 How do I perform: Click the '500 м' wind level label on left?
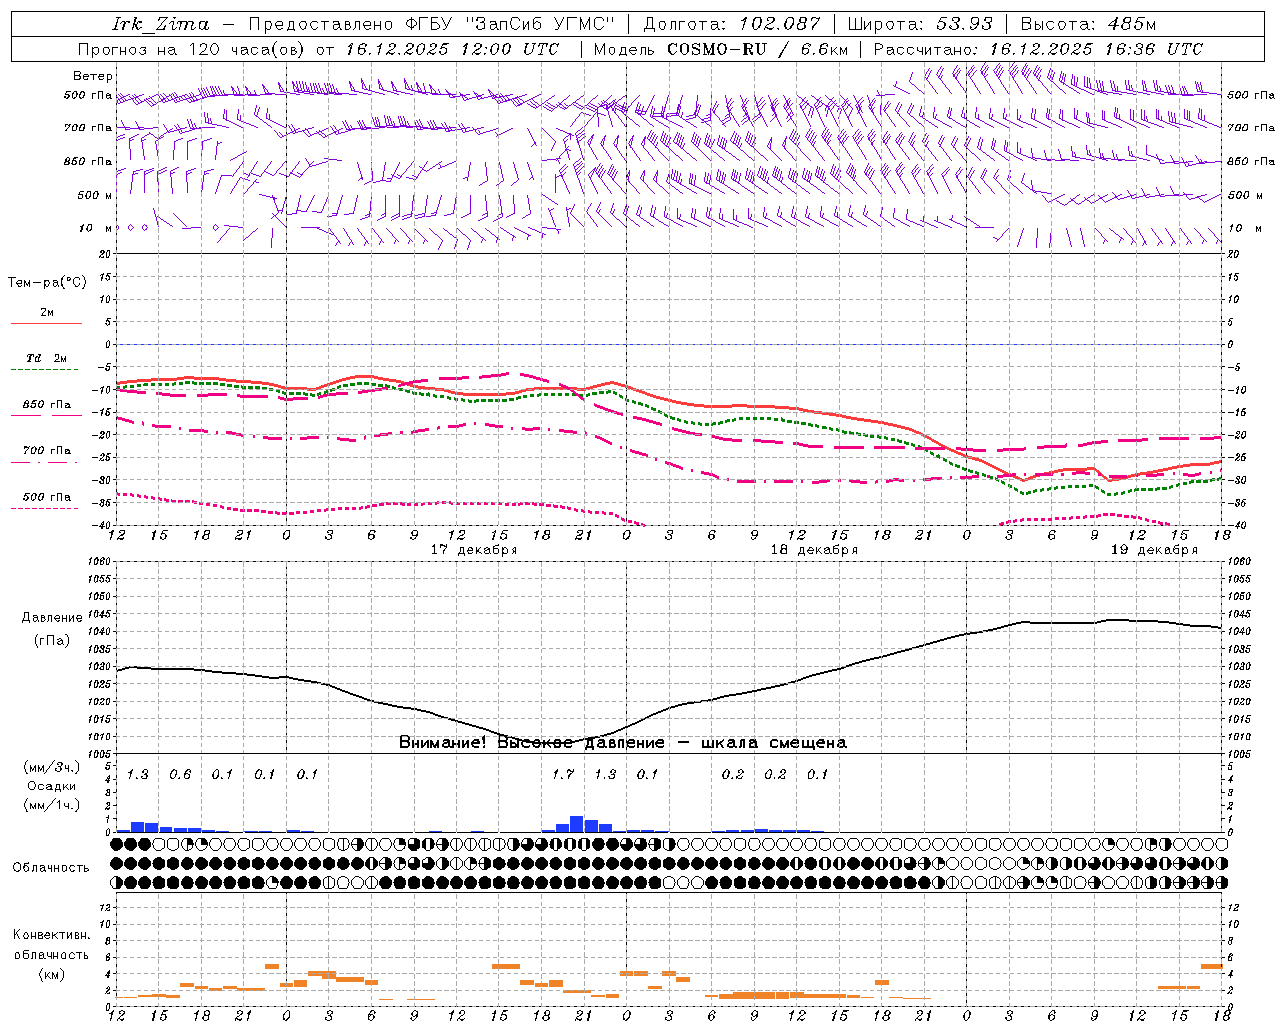pyautogui.click(x=95, y=196)
